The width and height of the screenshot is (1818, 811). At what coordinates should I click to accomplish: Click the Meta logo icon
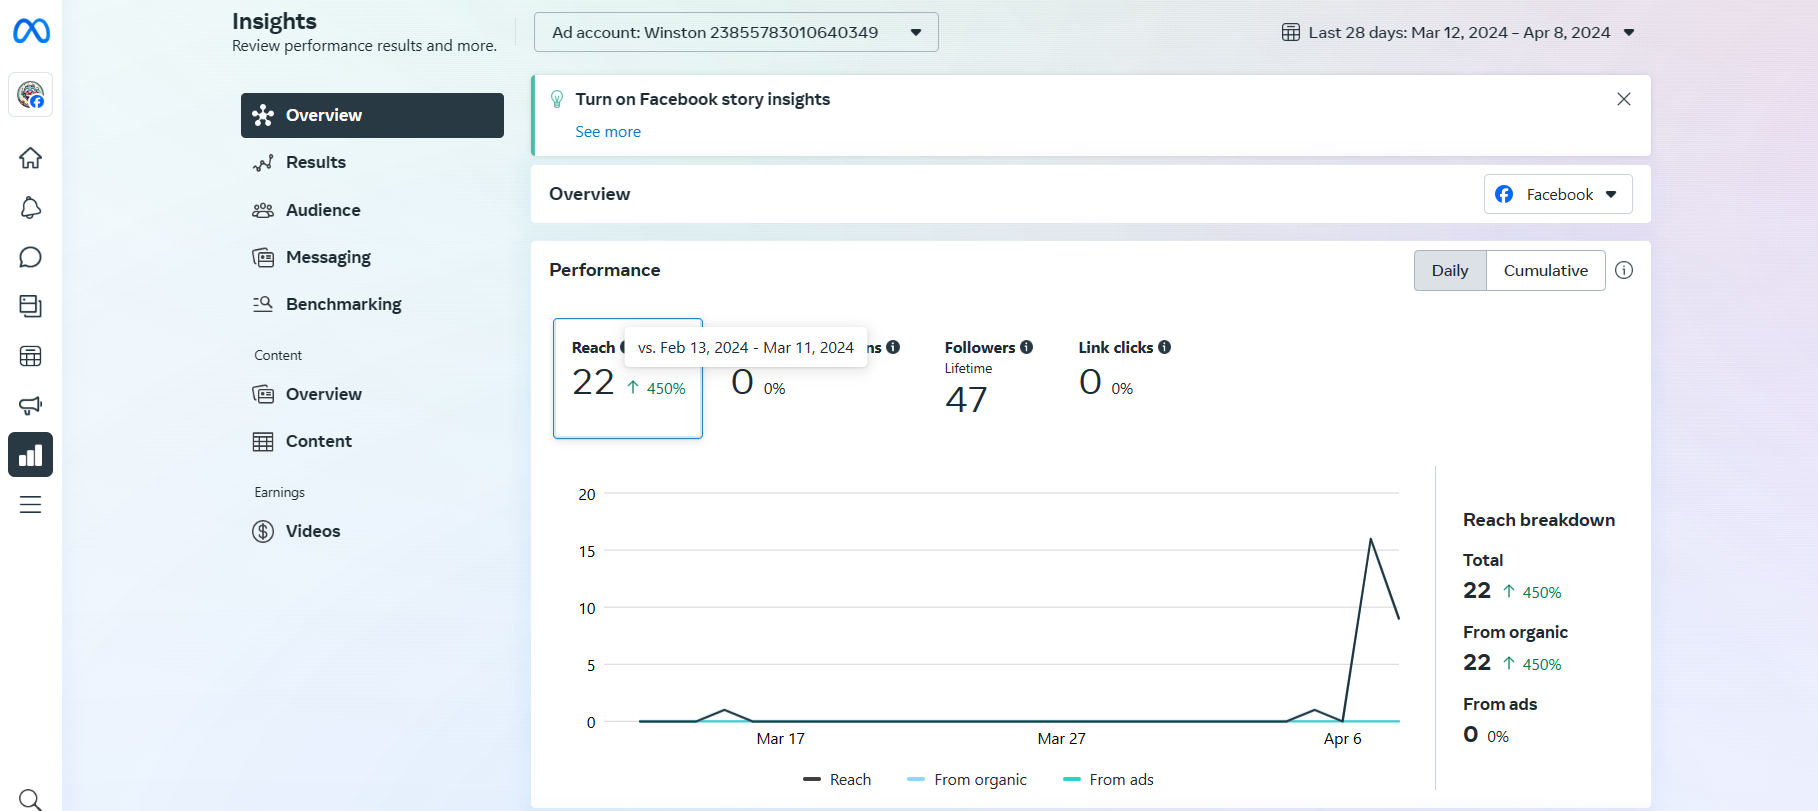(31, 32)
